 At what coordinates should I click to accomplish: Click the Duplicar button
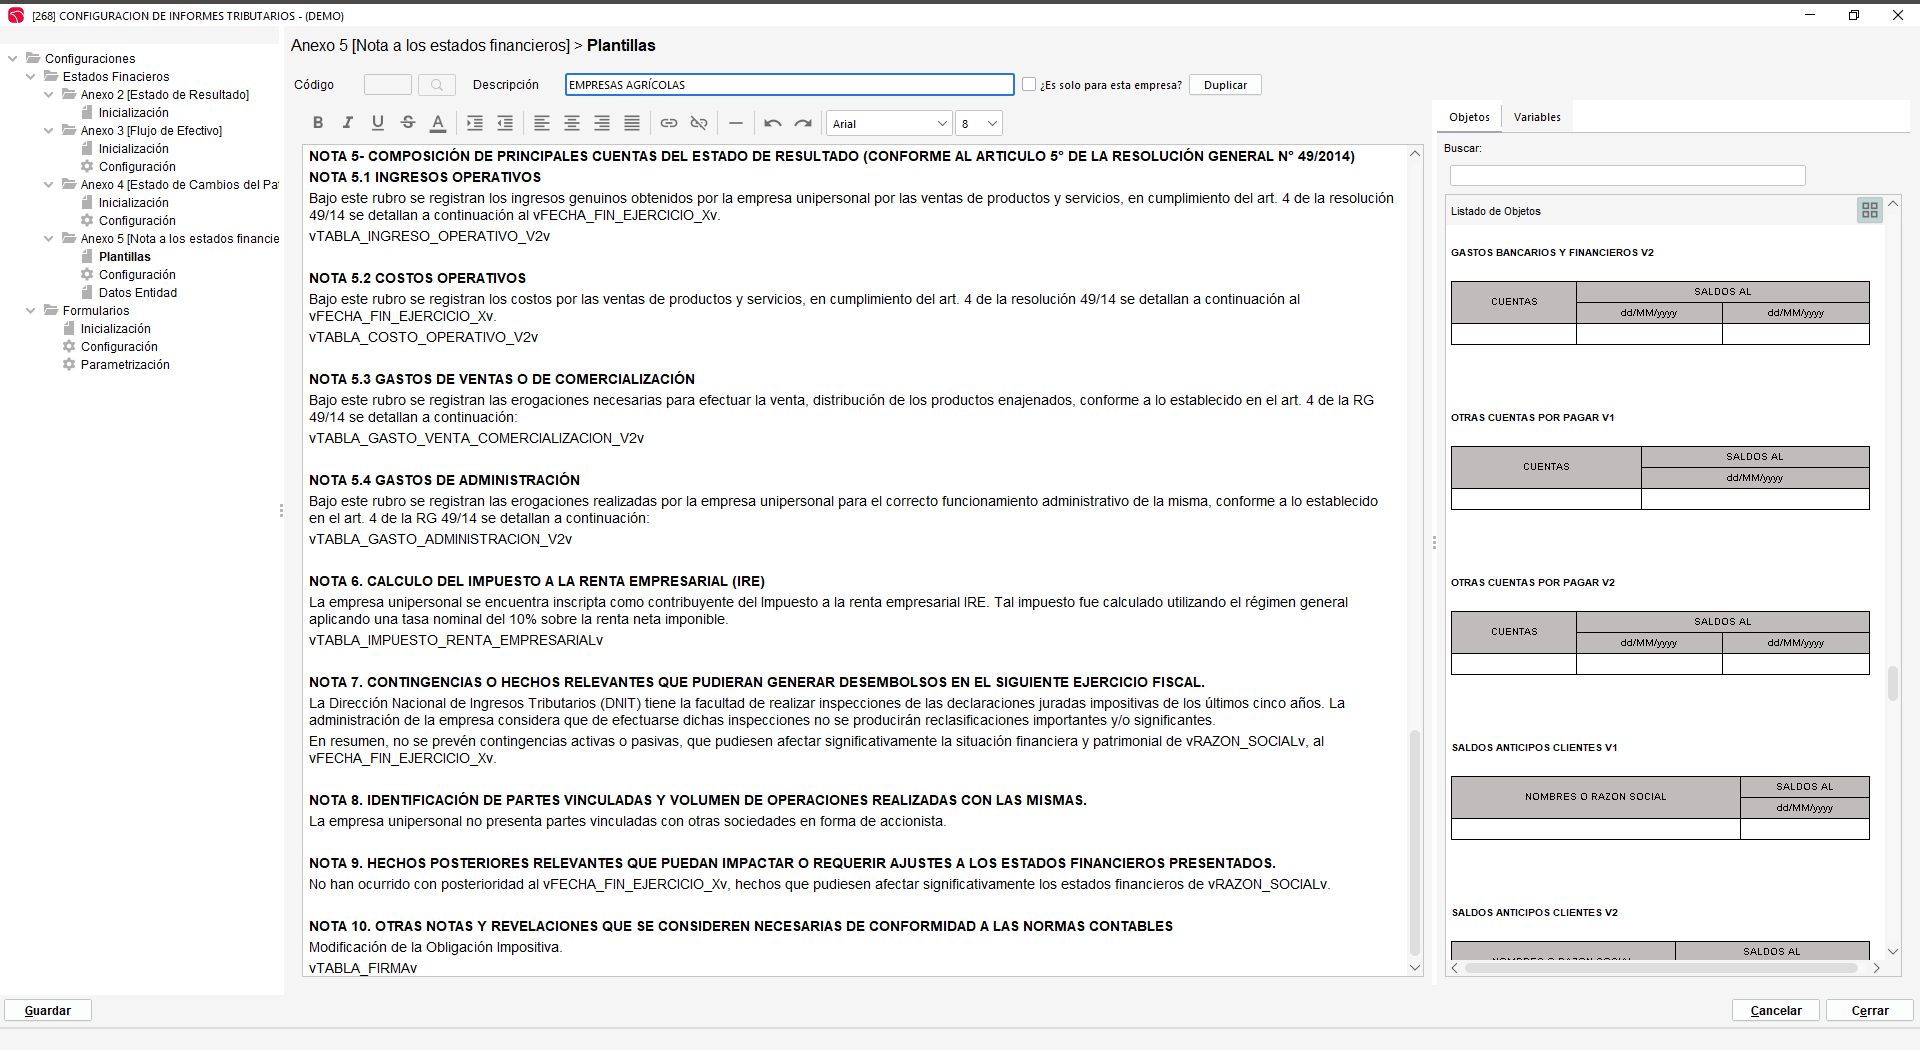click(x=1225, y=85)
